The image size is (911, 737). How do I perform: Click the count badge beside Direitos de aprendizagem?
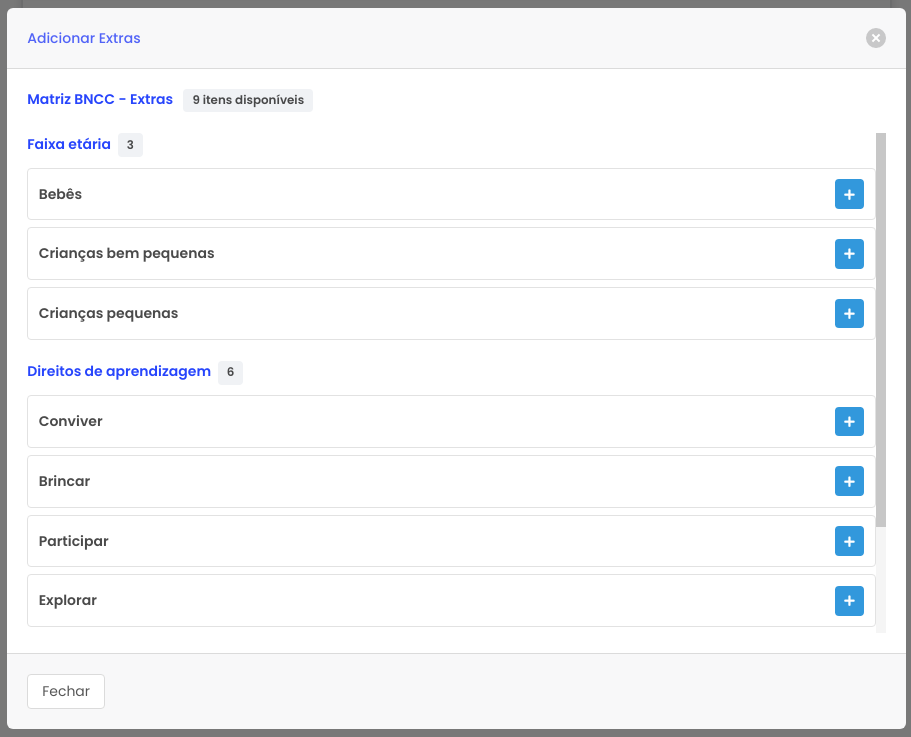[x=230, y=372]
